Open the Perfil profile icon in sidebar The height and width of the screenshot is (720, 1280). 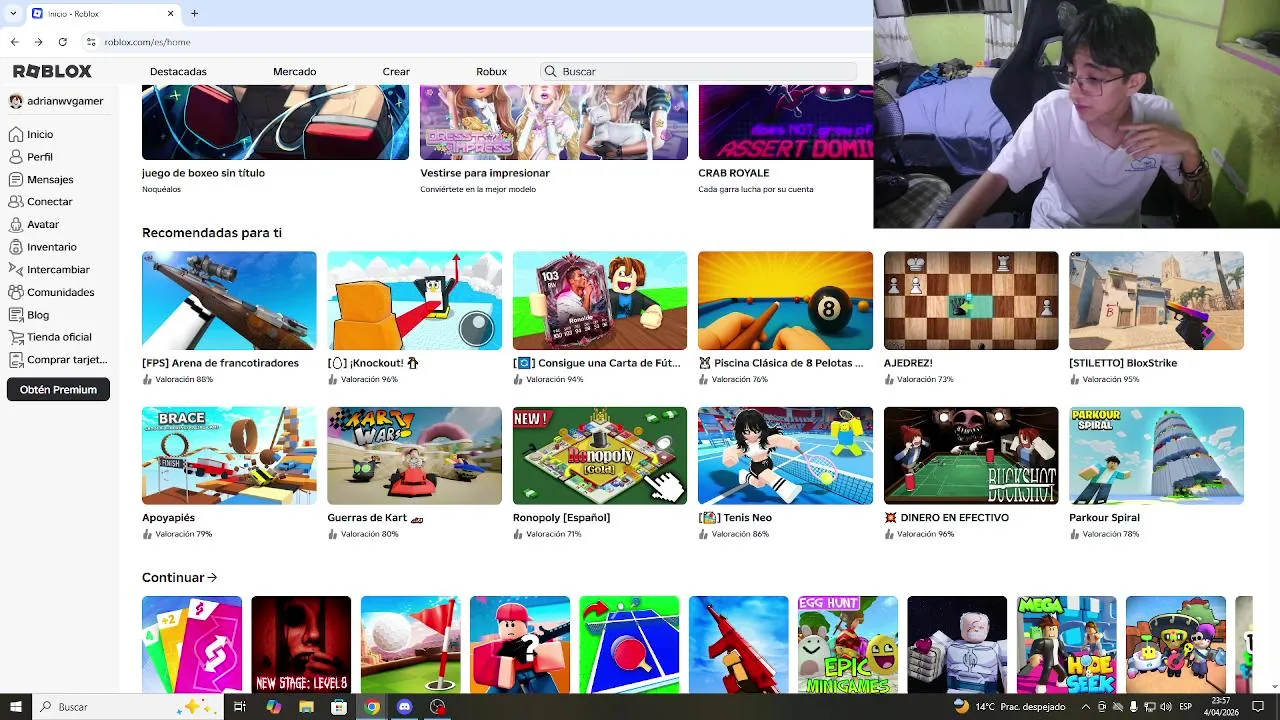16,157
